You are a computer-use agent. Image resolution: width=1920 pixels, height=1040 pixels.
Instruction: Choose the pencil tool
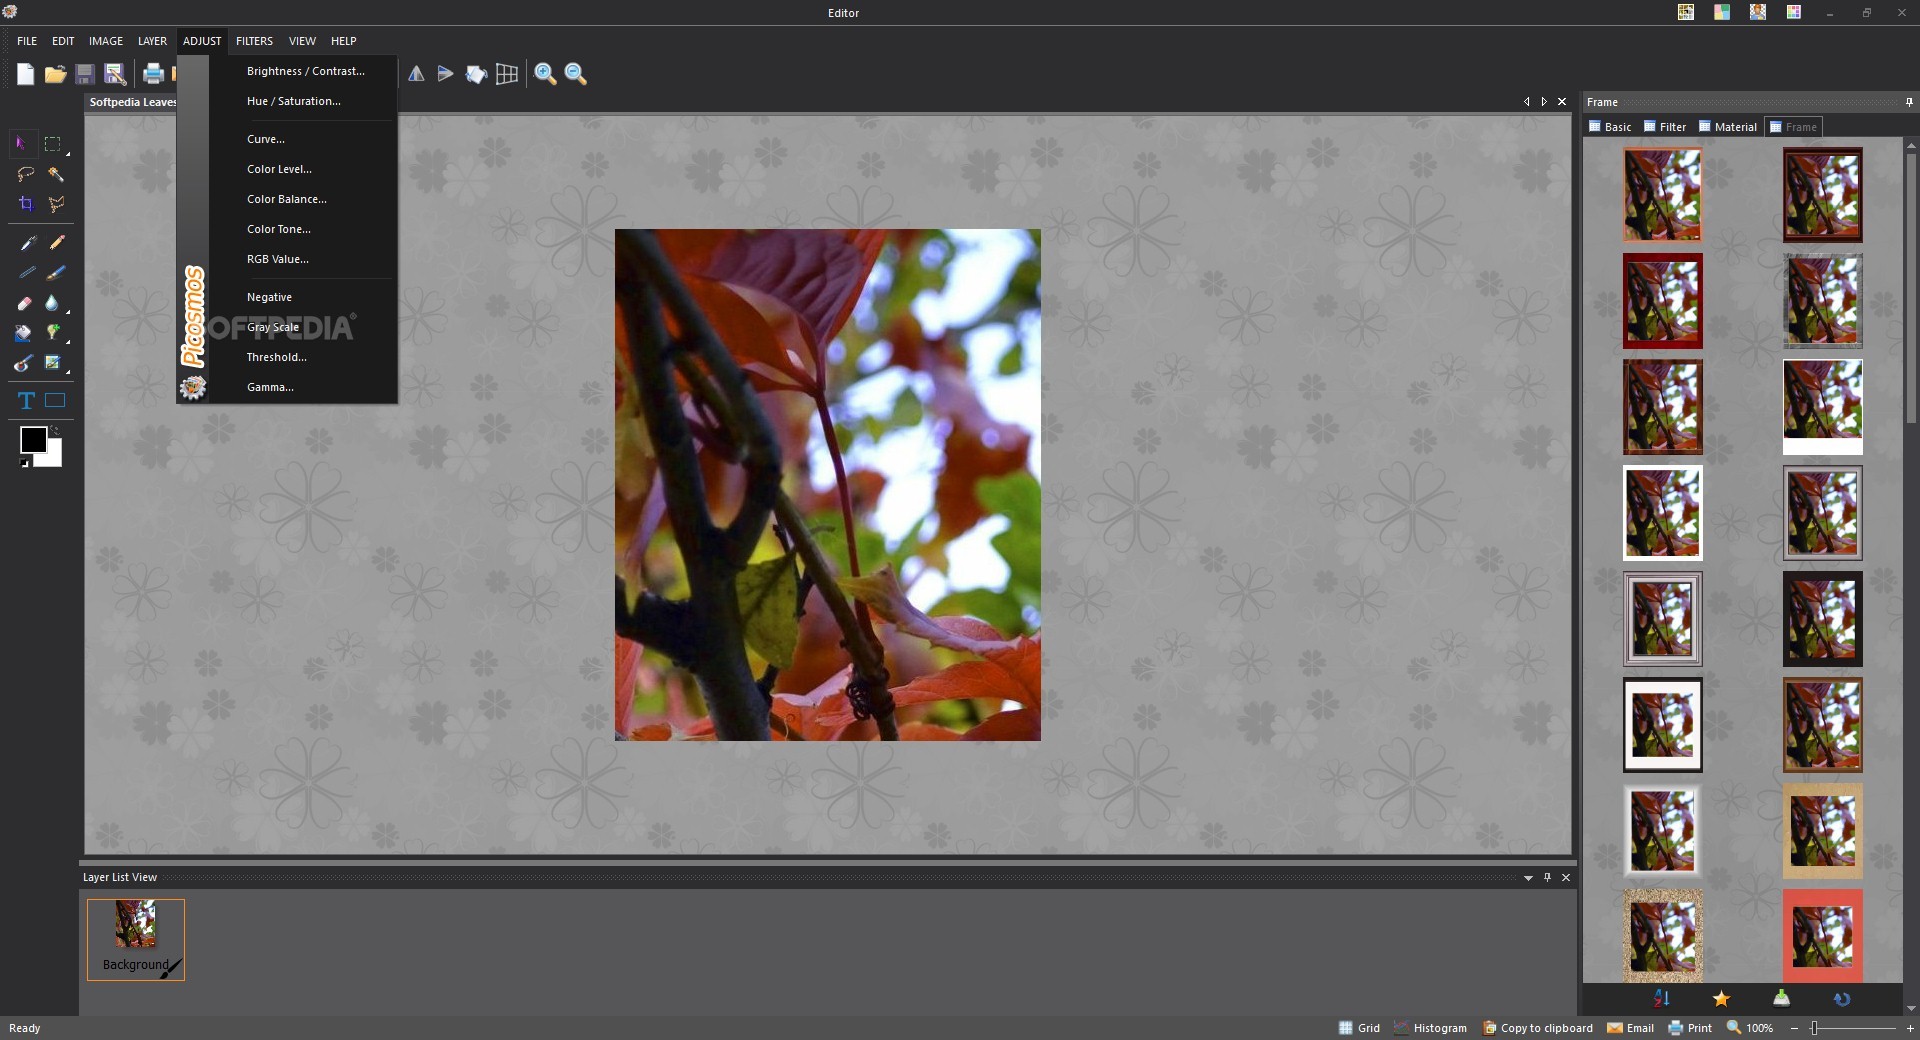click(x=57, y=243)
